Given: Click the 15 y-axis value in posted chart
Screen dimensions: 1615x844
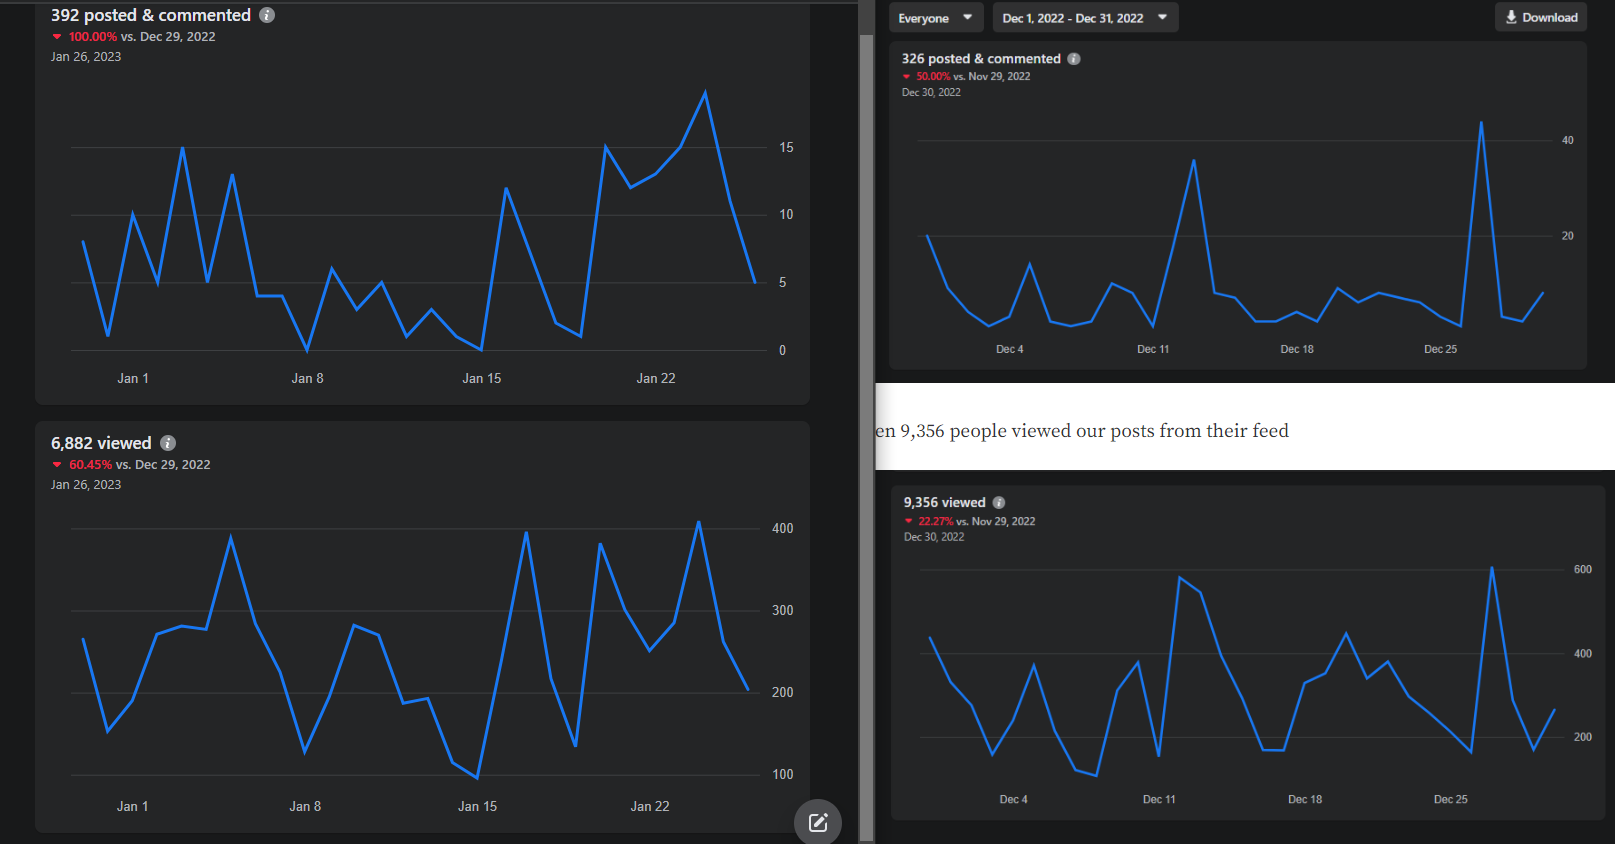Looking at the screenshot, I should tap(787, 148).
